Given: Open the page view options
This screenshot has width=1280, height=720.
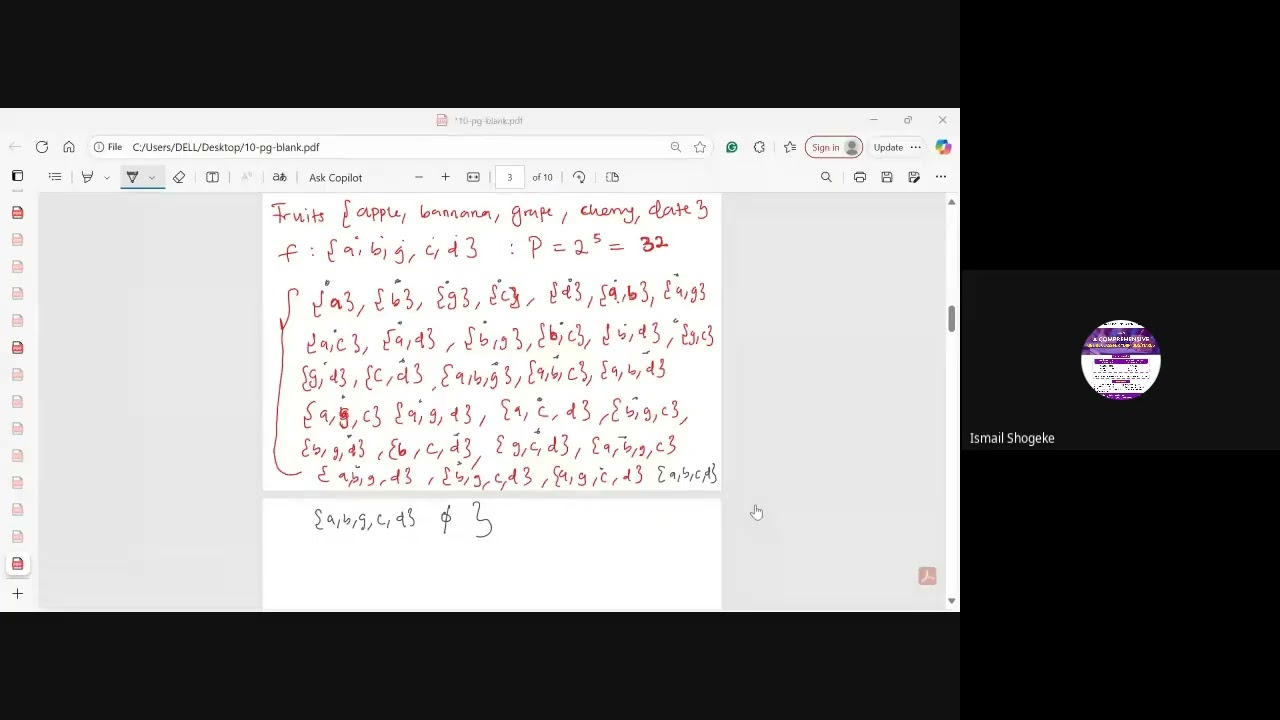Looking at the screenshot, I should pyautogui.click(x=612, y=177).
